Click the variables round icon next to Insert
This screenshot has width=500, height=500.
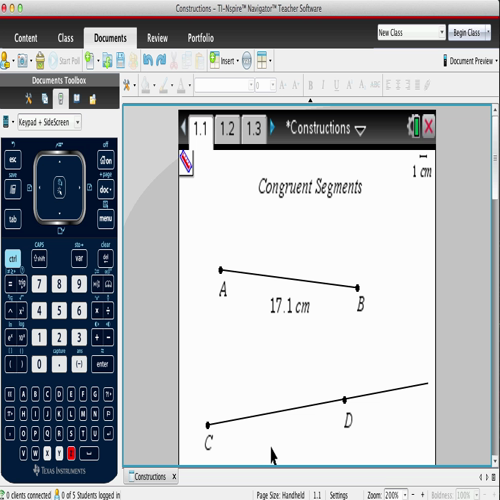point(247,61)
